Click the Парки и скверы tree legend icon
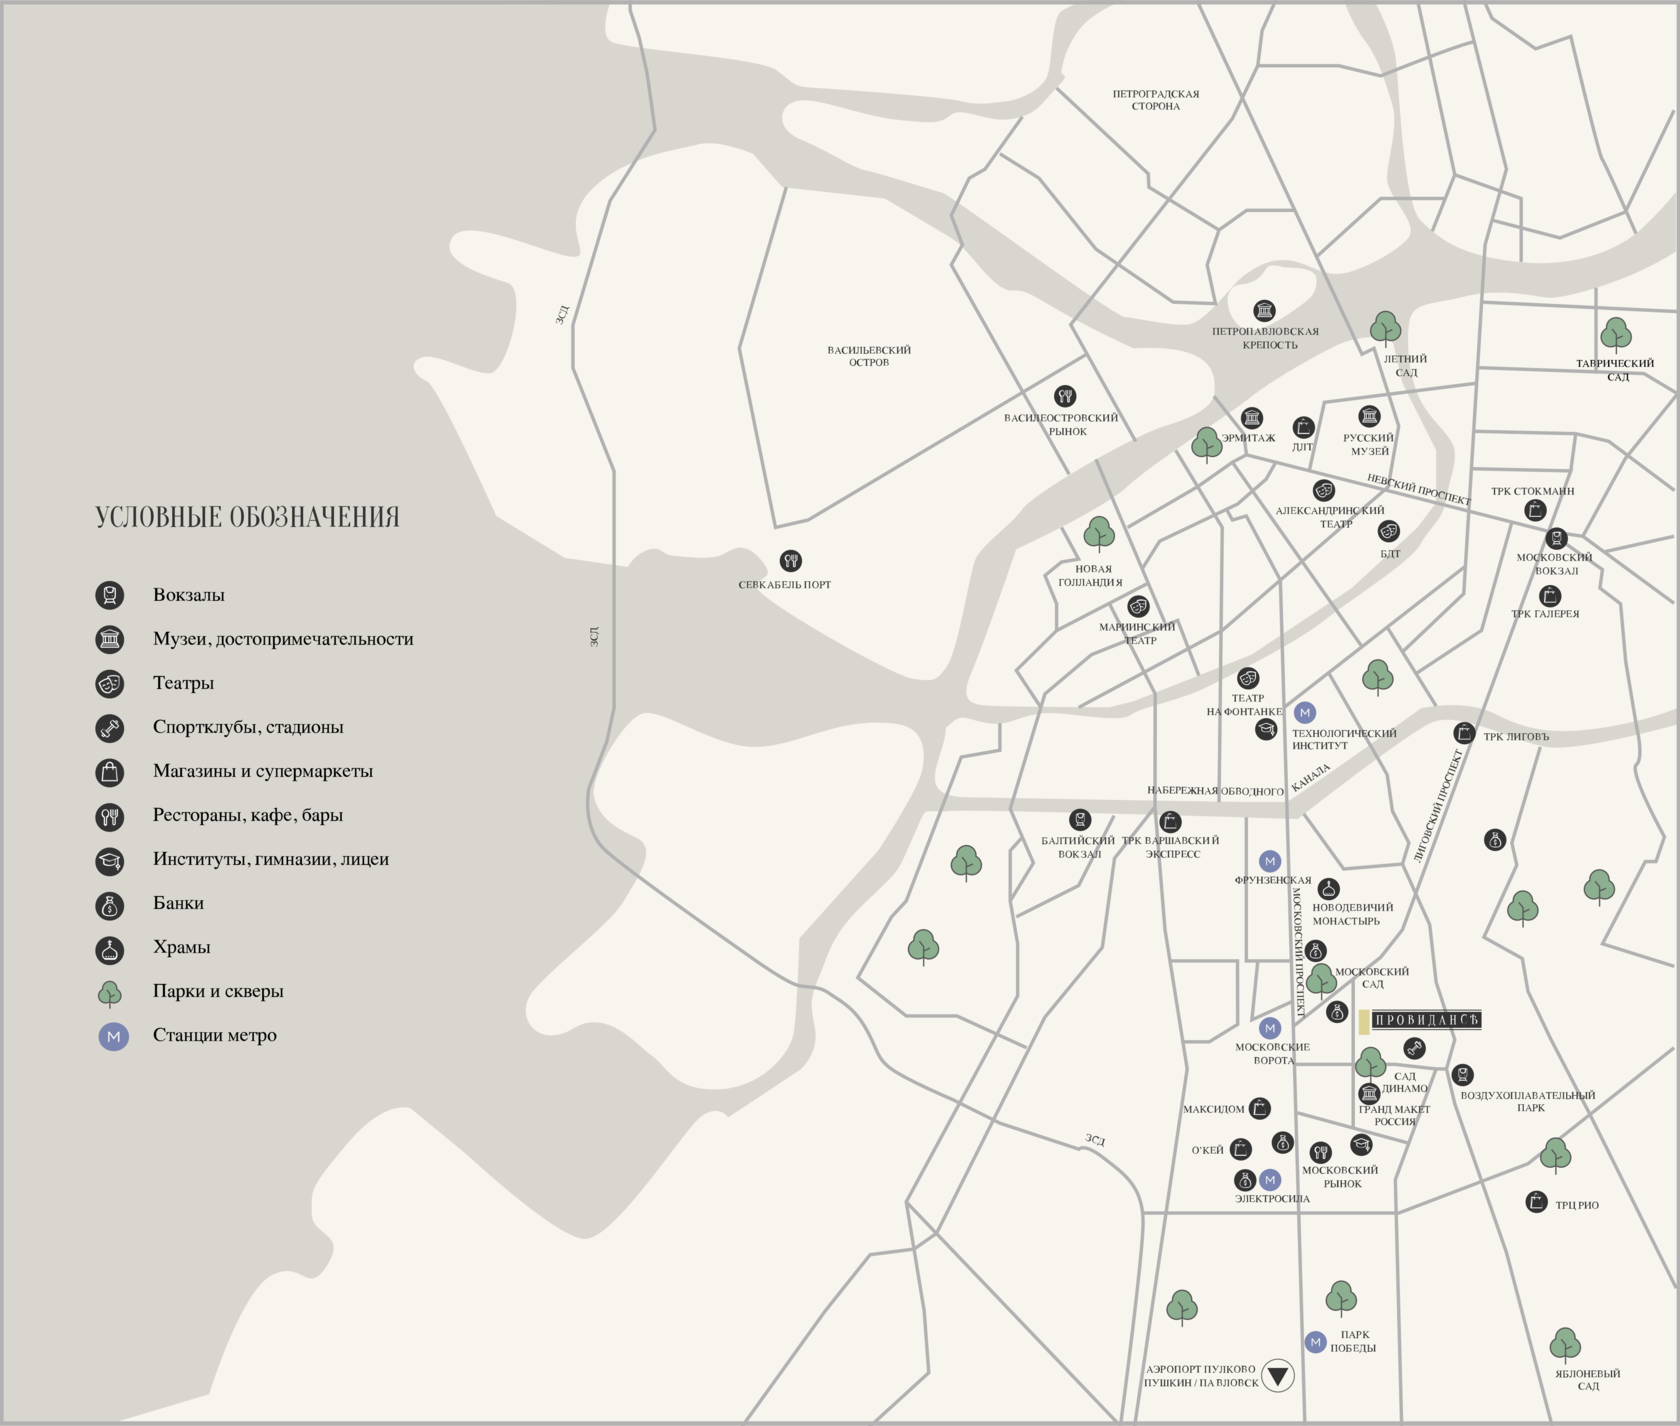Viewport: 1680px width, 1426px height. pos(110,993)
